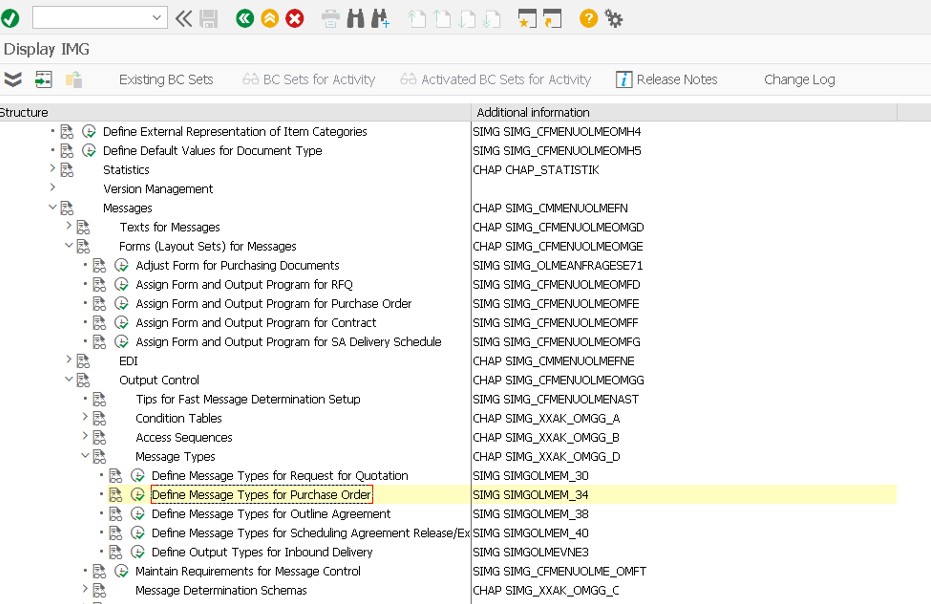This screenshot has width=931, height=604.
Task: Execute Define Message Types for Request for Quotation
Action: (x=138, y=475)
